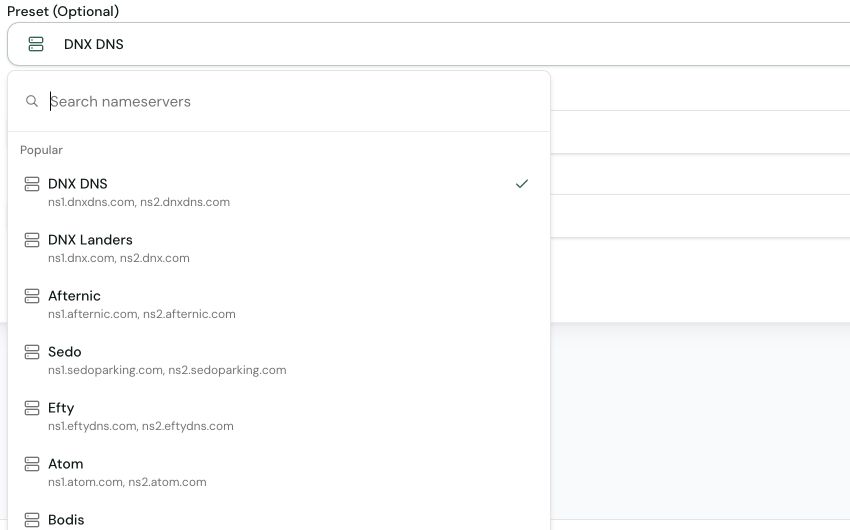The width and height of the screenshot is (850, 530).
Task: Click the Popular section heading
Action: click(41, 150)
